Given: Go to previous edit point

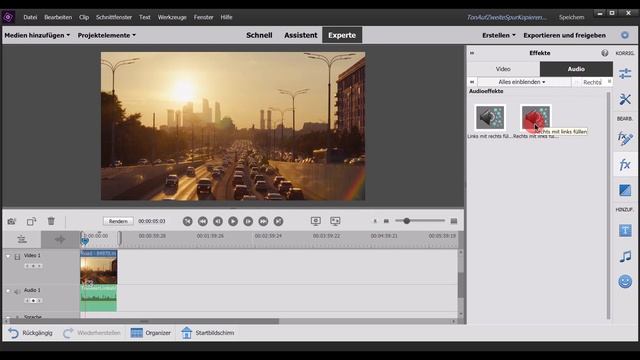Looking at the screenshot, I should coord(187,221).
